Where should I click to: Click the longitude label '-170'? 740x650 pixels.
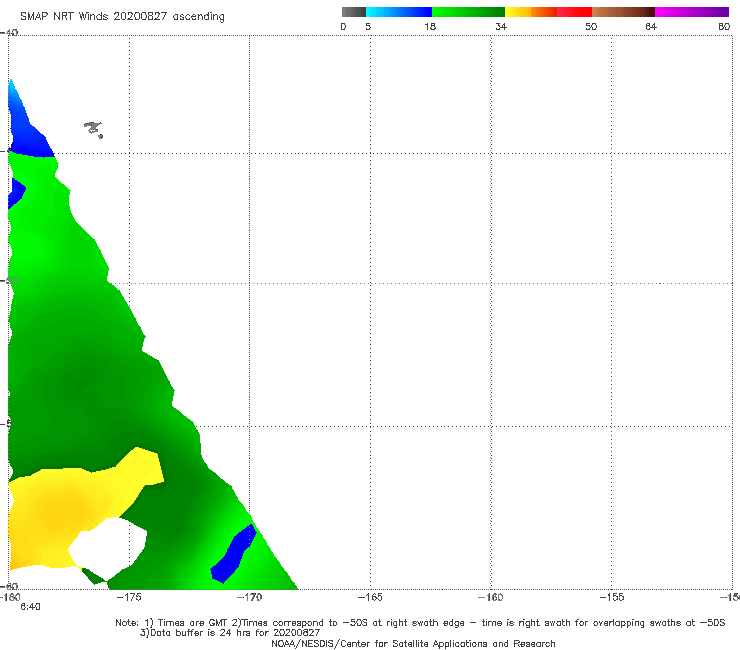(249, 597)
